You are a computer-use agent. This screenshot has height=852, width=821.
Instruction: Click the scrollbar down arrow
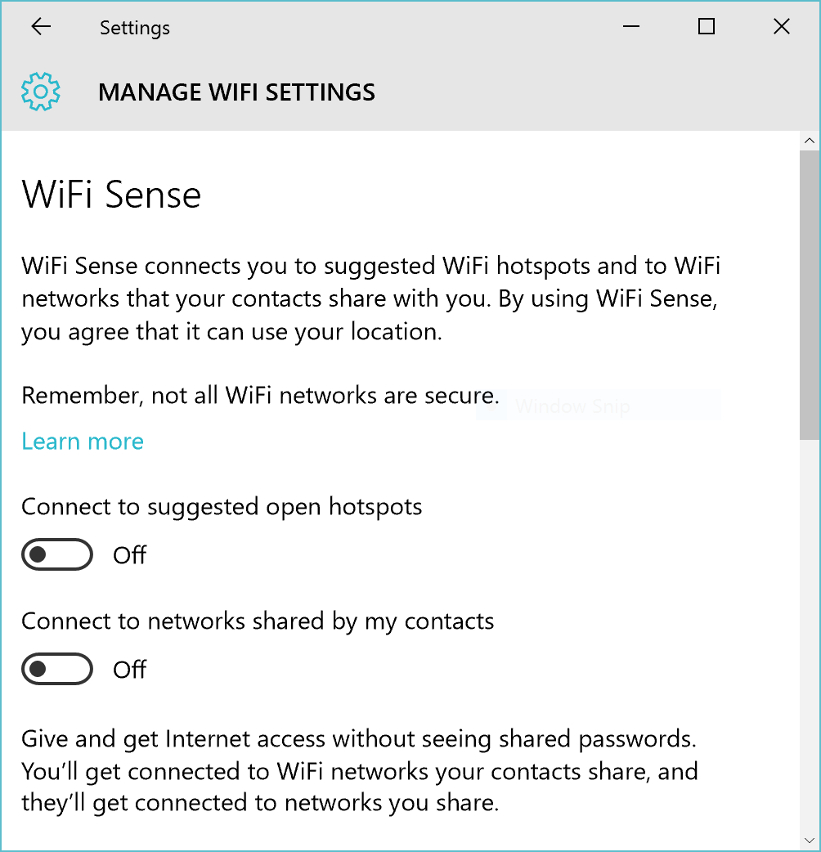point(810,841)
